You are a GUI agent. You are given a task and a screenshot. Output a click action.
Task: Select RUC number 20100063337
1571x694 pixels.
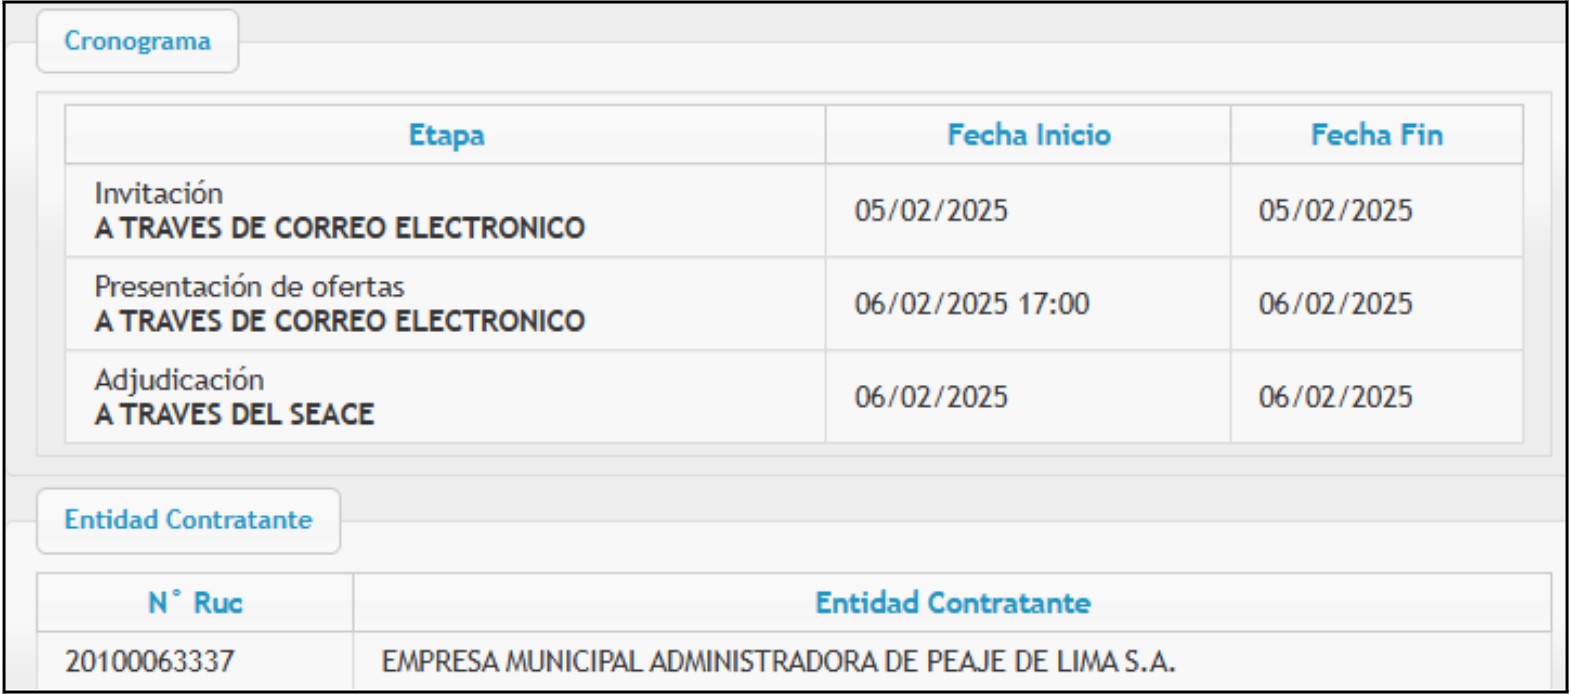point(150,661)
